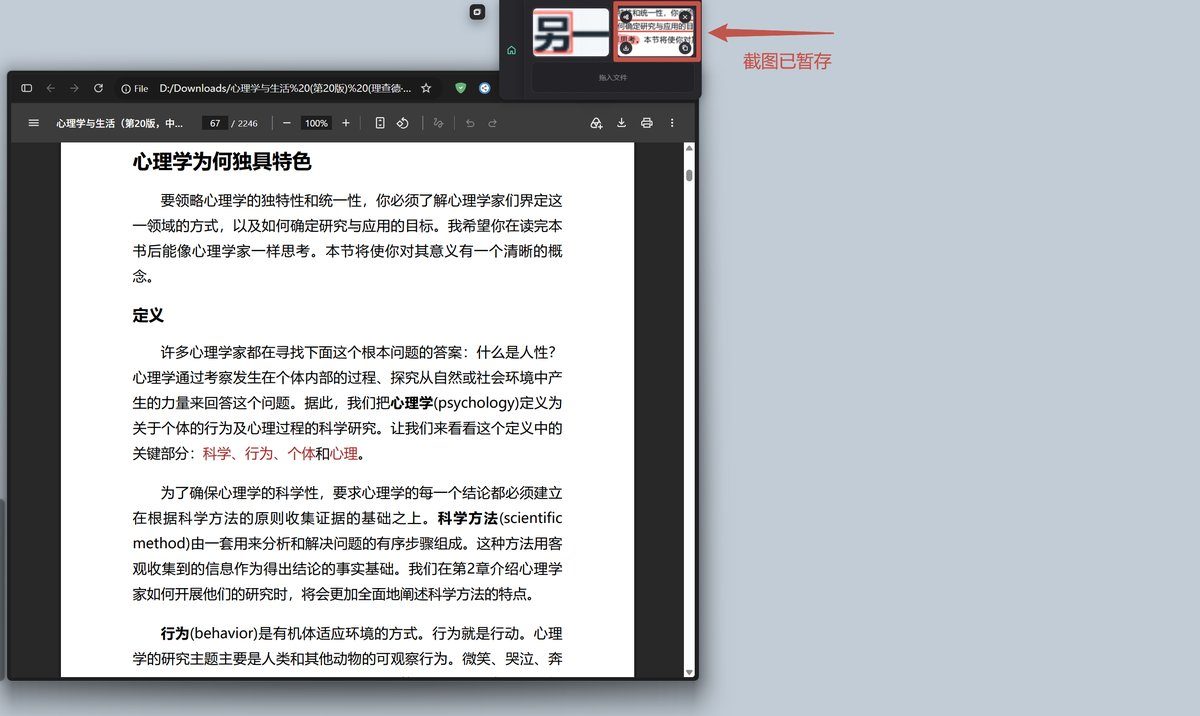Click the heading 心理学为何独具特色

222,162
